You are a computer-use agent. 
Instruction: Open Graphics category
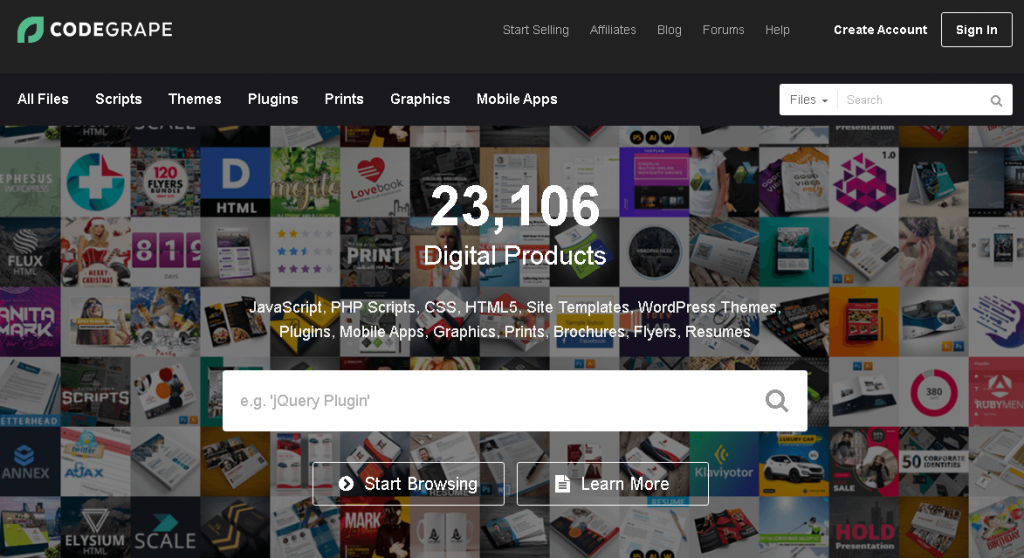point(420,99)
